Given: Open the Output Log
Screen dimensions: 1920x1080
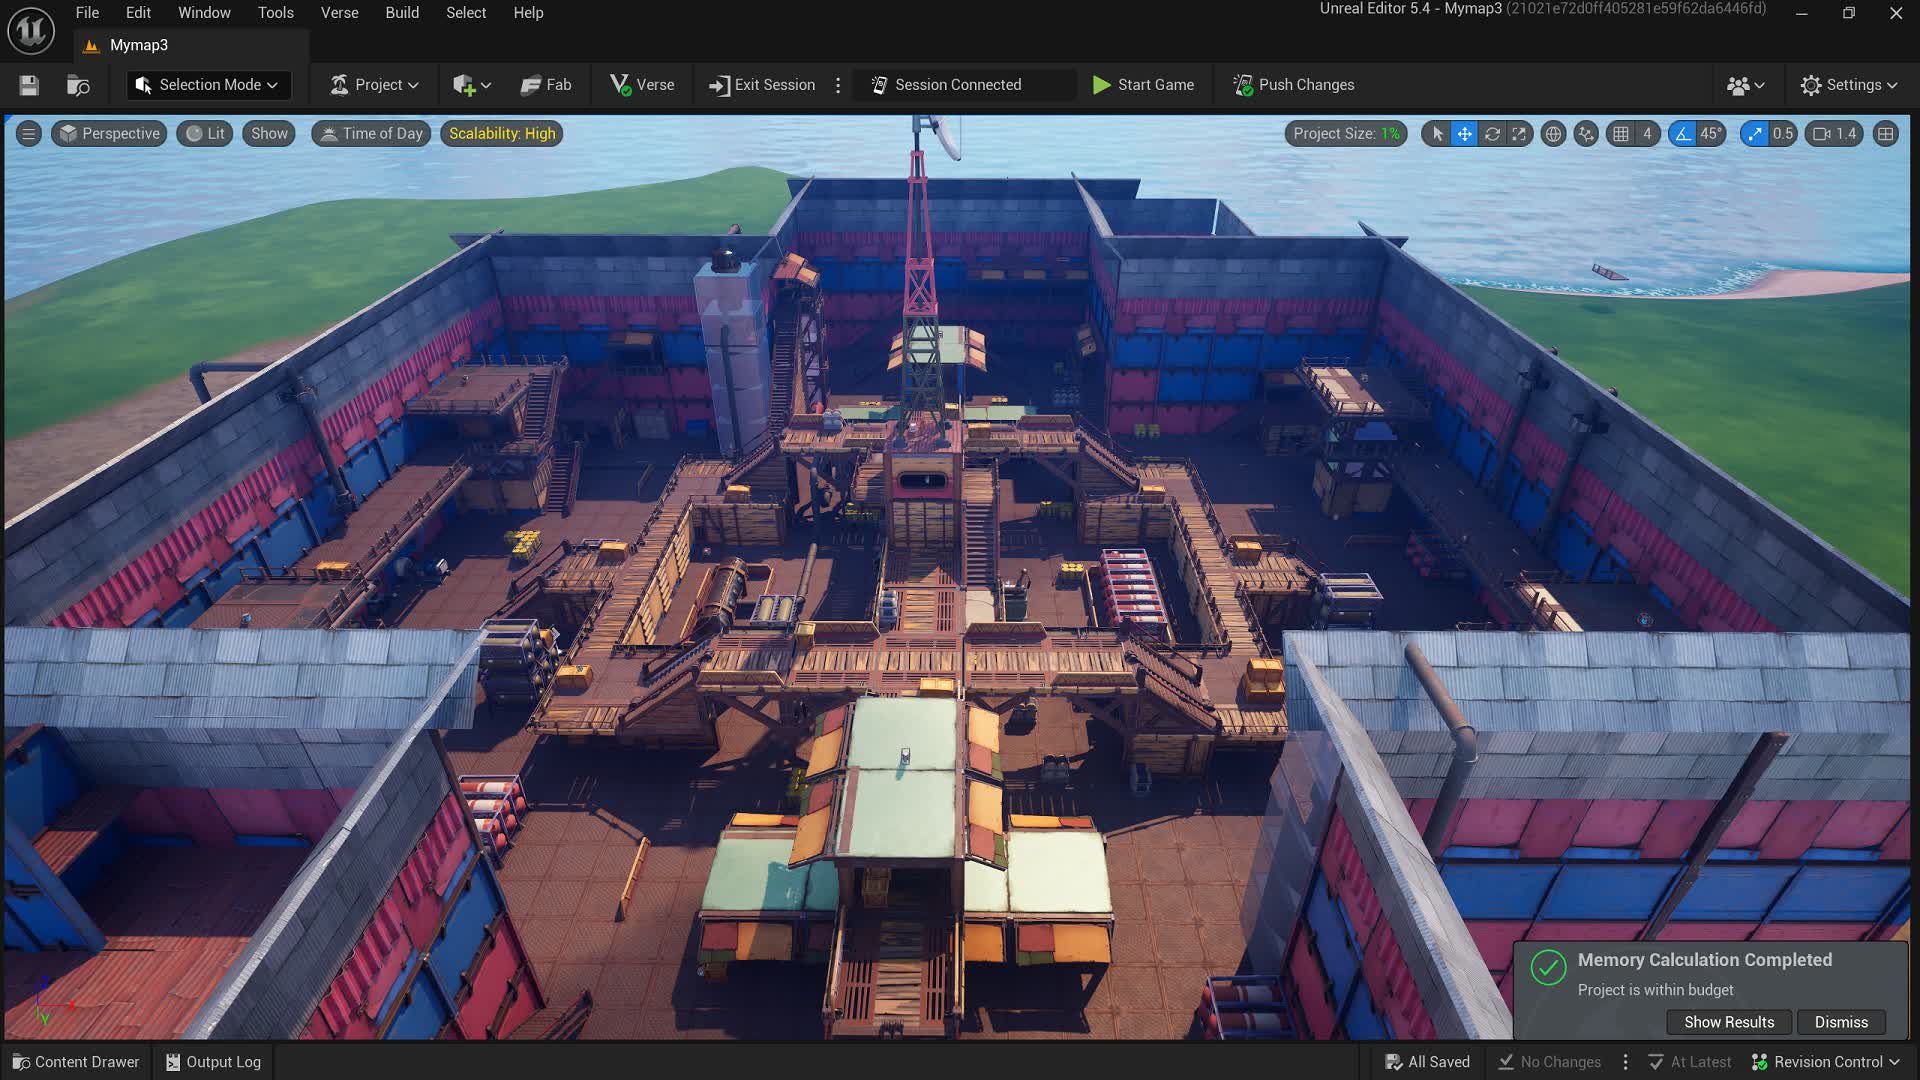Looking at the screenshot, I should pyautogui.click(x=213, y=1062).
